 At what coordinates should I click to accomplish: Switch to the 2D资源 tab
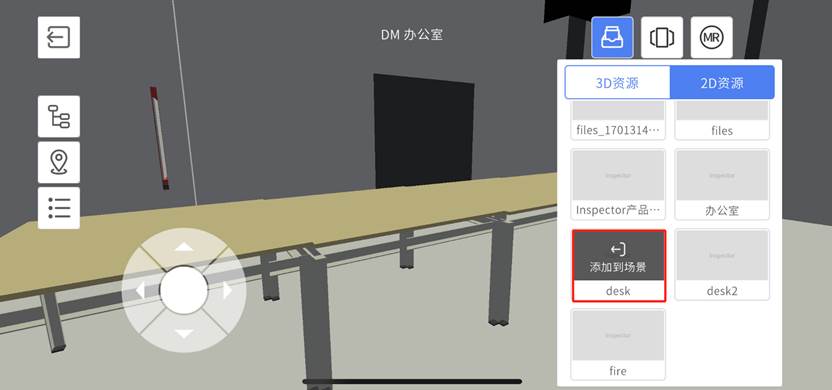point(722,83)
